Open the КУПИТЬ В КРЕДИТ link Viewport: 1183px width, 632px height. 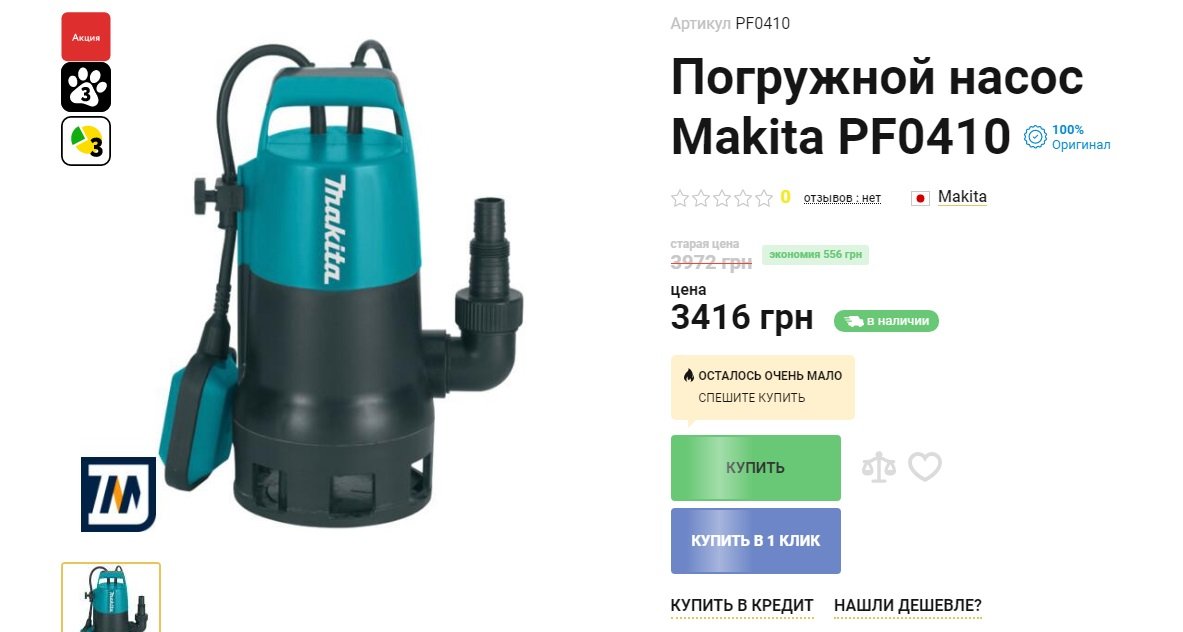pos(742,606)
